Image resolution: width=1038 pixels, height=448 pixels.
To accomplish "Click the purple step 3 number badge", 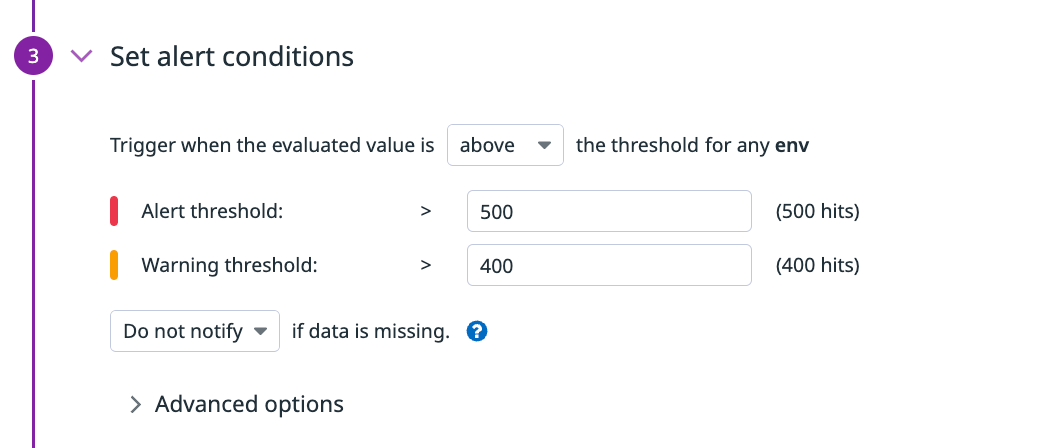I will 33,56.
